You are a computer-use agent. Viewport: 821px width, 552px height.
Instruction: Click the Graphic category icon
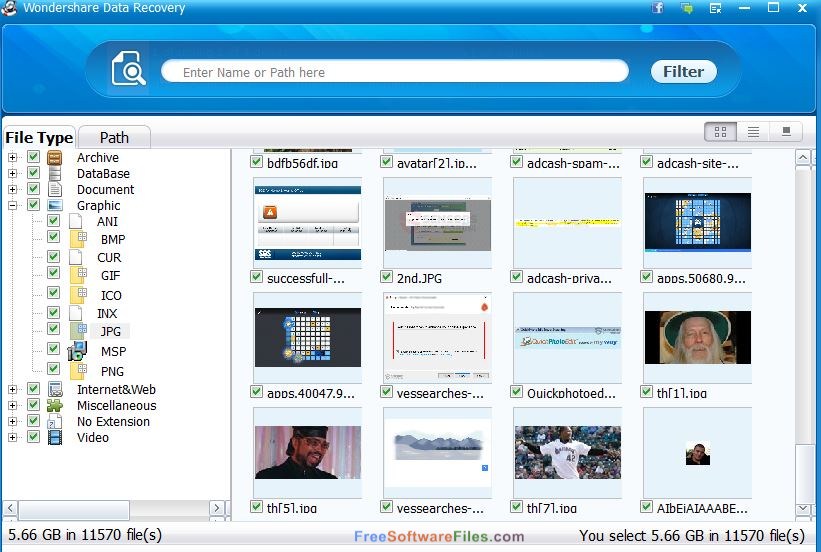pyautogui.click(x=54, y=205)
